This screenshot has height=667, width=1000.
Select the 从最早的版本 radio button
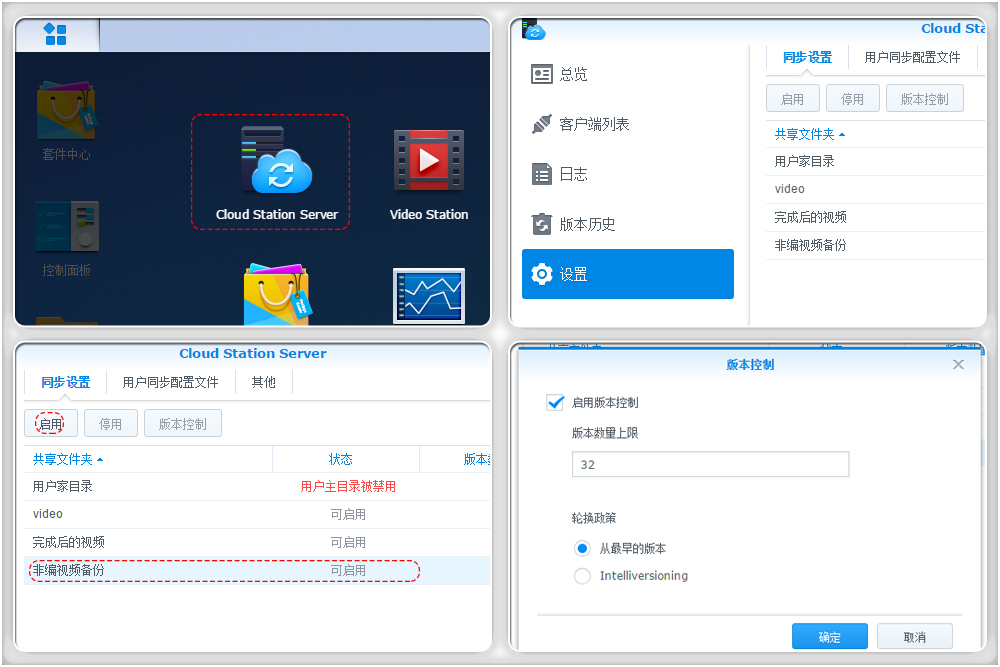click(x=581, y=547)
